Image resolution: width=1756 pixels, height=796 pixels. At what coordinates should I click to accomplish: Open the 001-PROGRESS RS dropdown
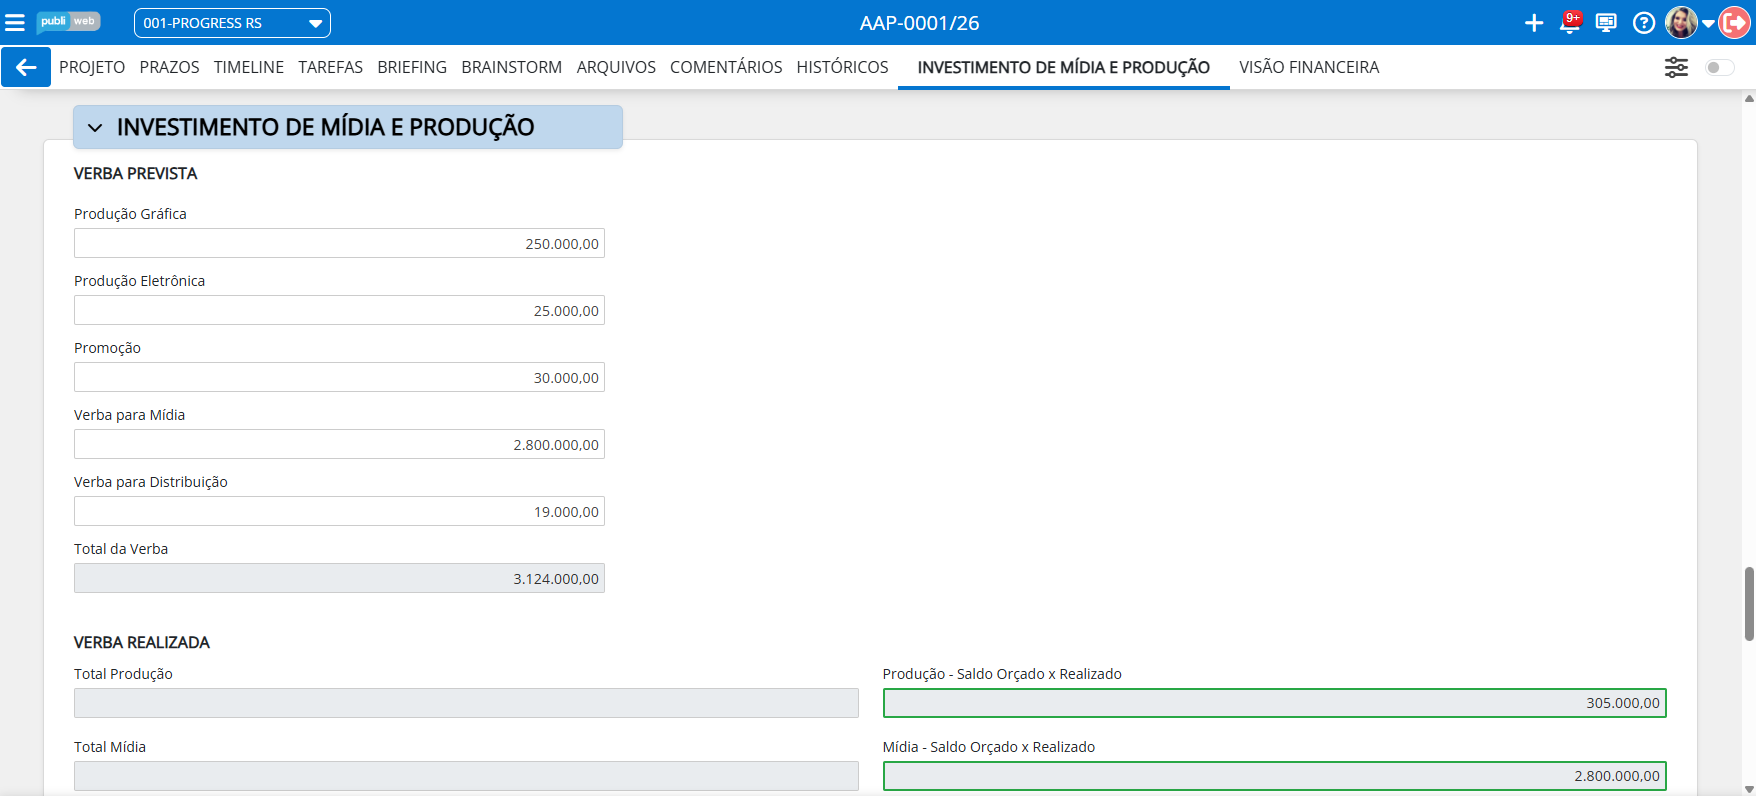tap(232, 23)
